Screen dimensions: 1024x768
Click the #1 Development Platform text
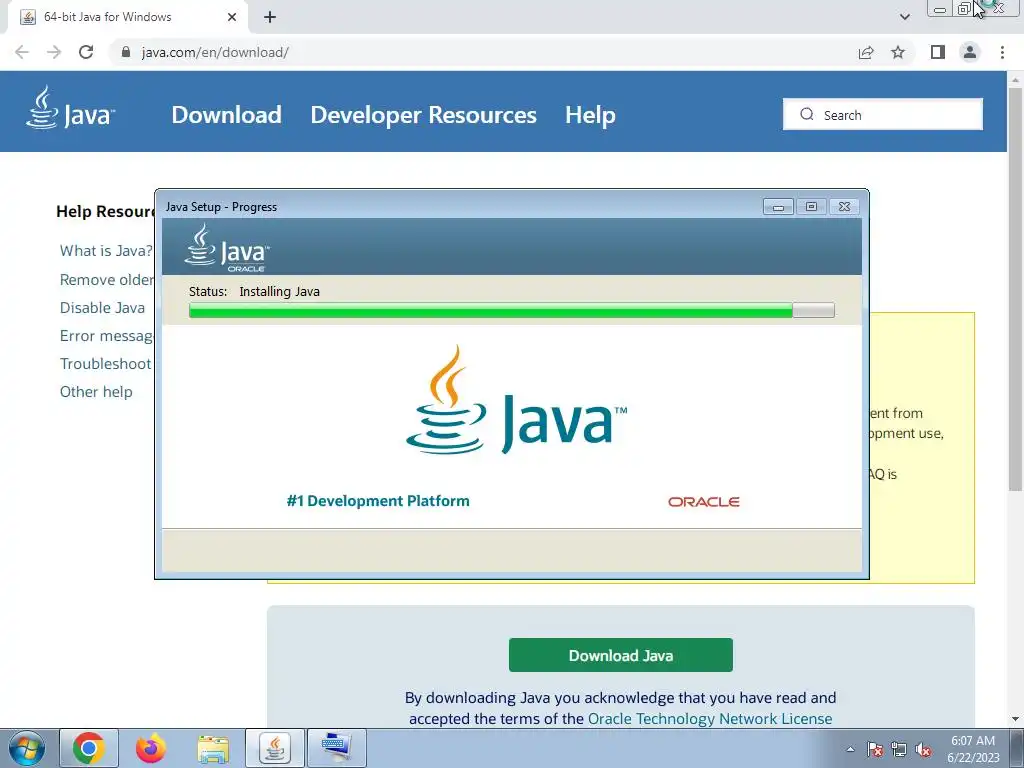pos(378,501)
